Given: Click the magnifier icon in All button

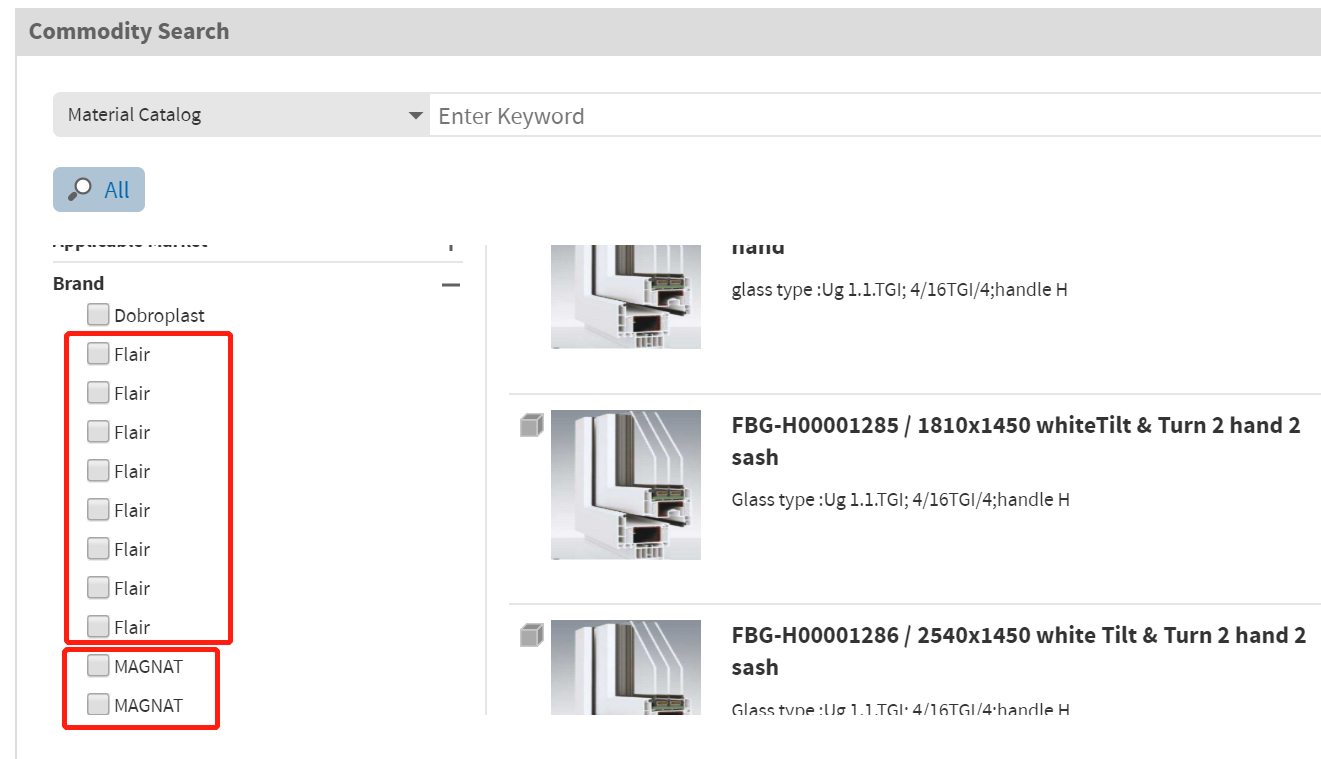Looking at the screenshot, I should [79, 189].
